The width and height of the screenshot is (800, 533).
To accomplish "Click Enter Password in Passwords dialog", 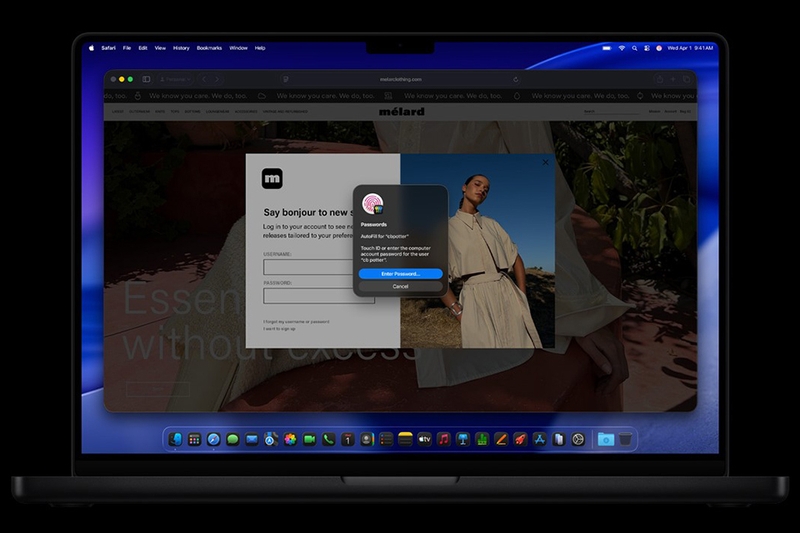I will coord(401,274).
